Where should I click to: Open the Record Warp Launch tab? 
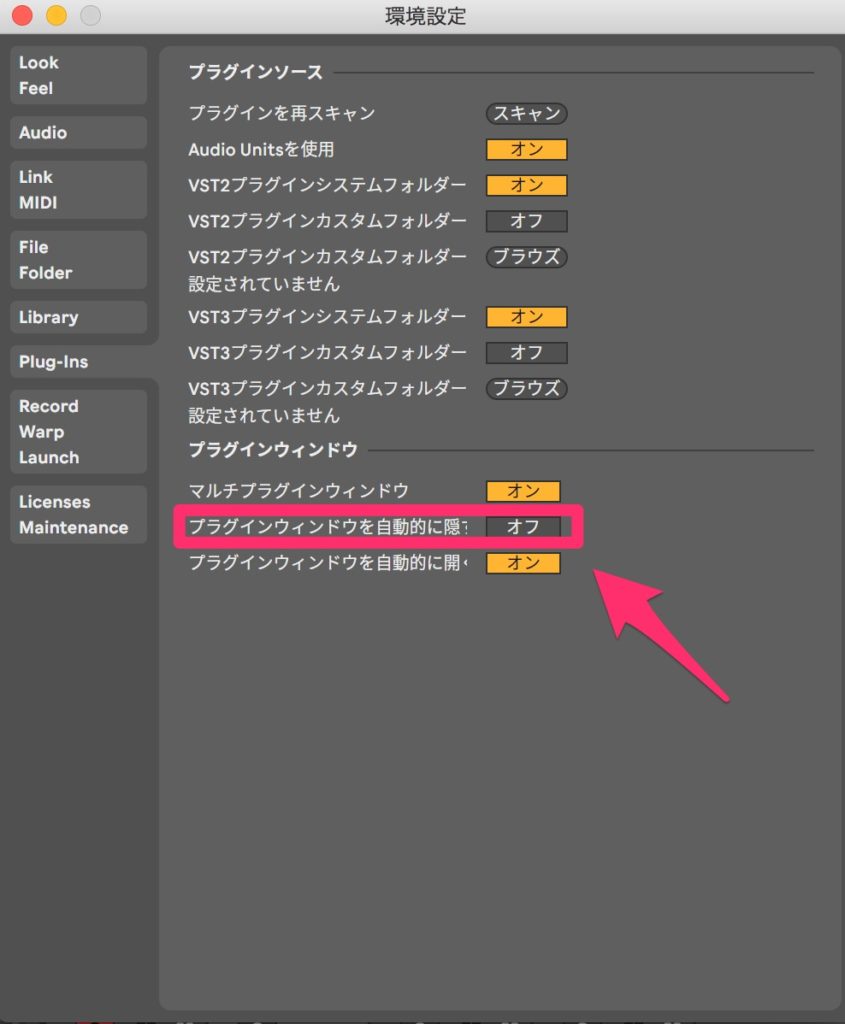point(78,432)
